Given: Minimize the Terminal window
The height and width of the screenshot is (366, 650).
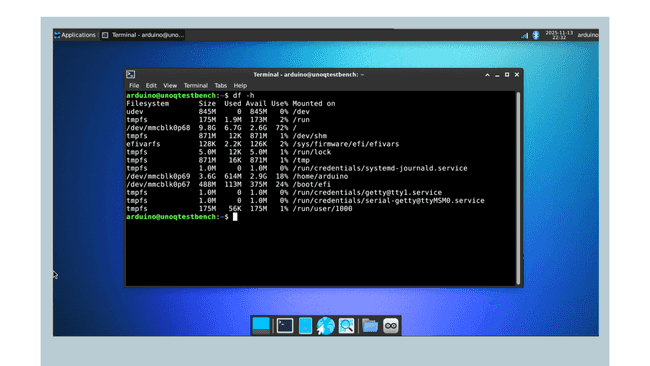Looking at the screenshot, I should click(x=497, y=75).
